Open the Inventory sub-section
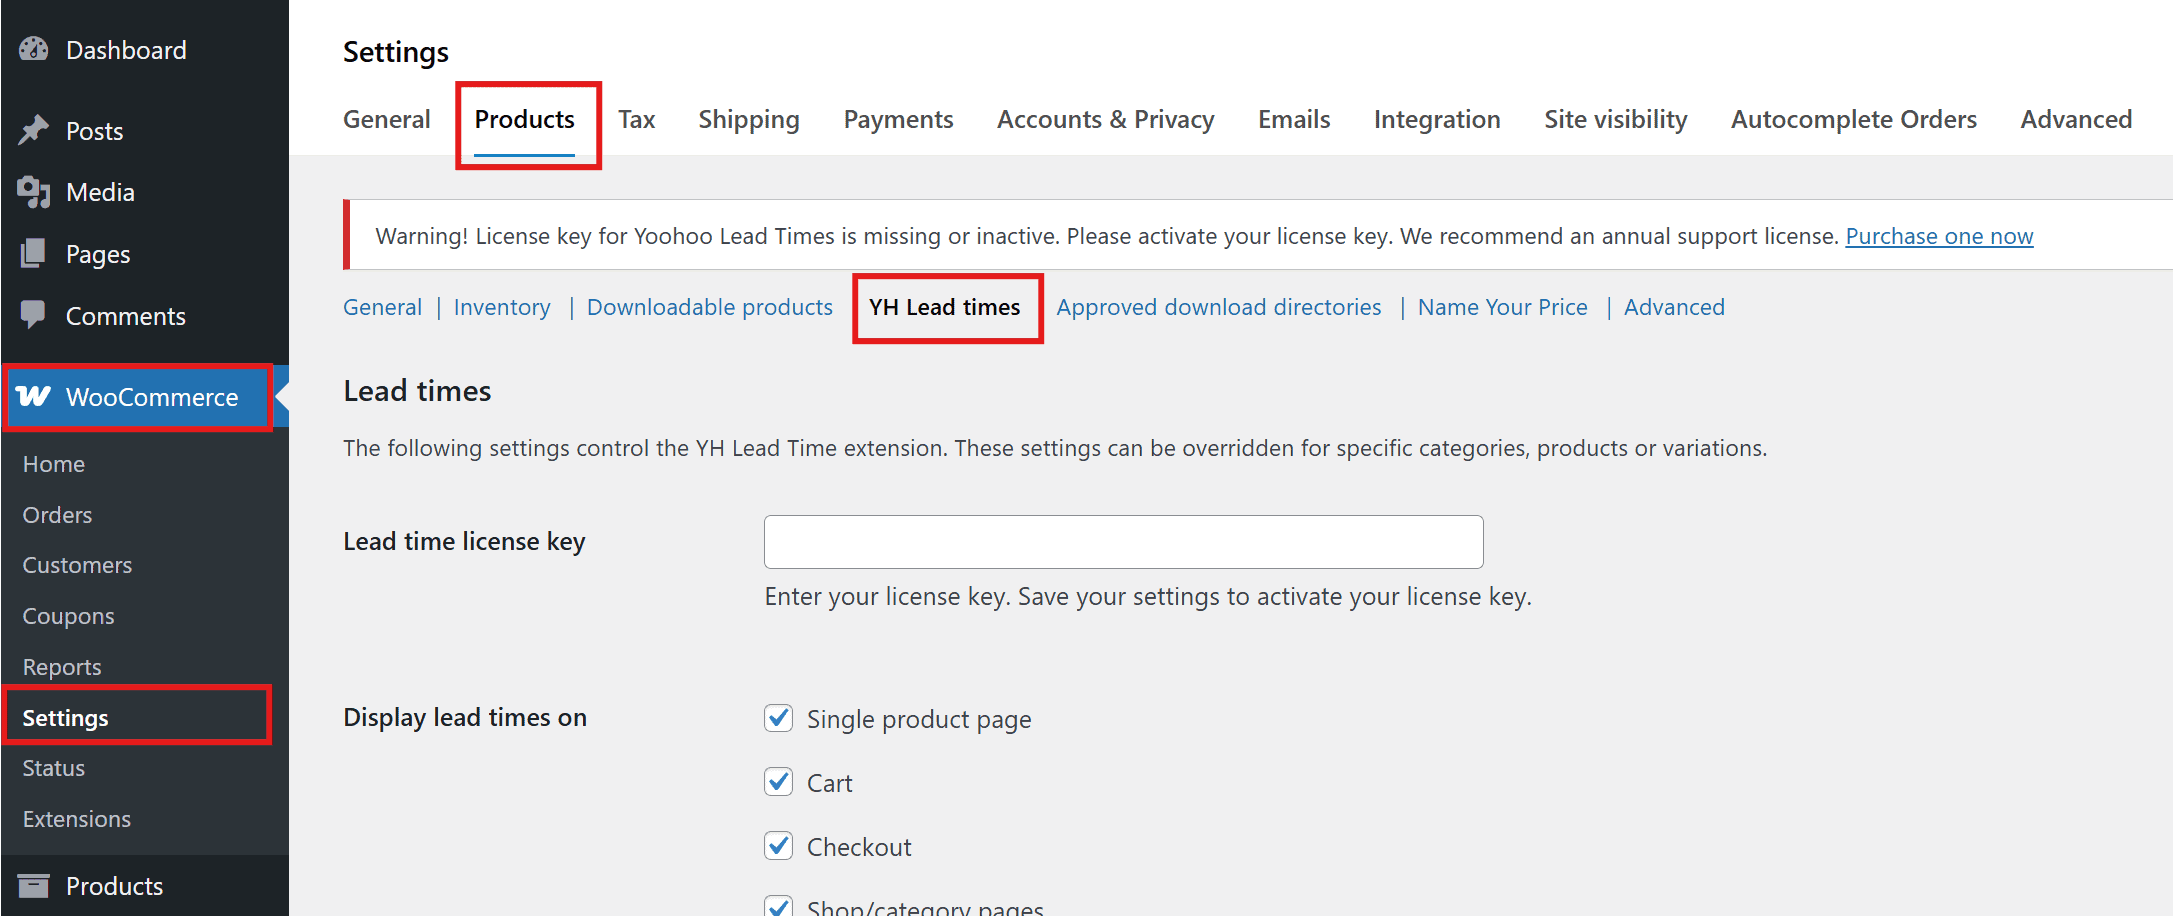 click(502, 307)
